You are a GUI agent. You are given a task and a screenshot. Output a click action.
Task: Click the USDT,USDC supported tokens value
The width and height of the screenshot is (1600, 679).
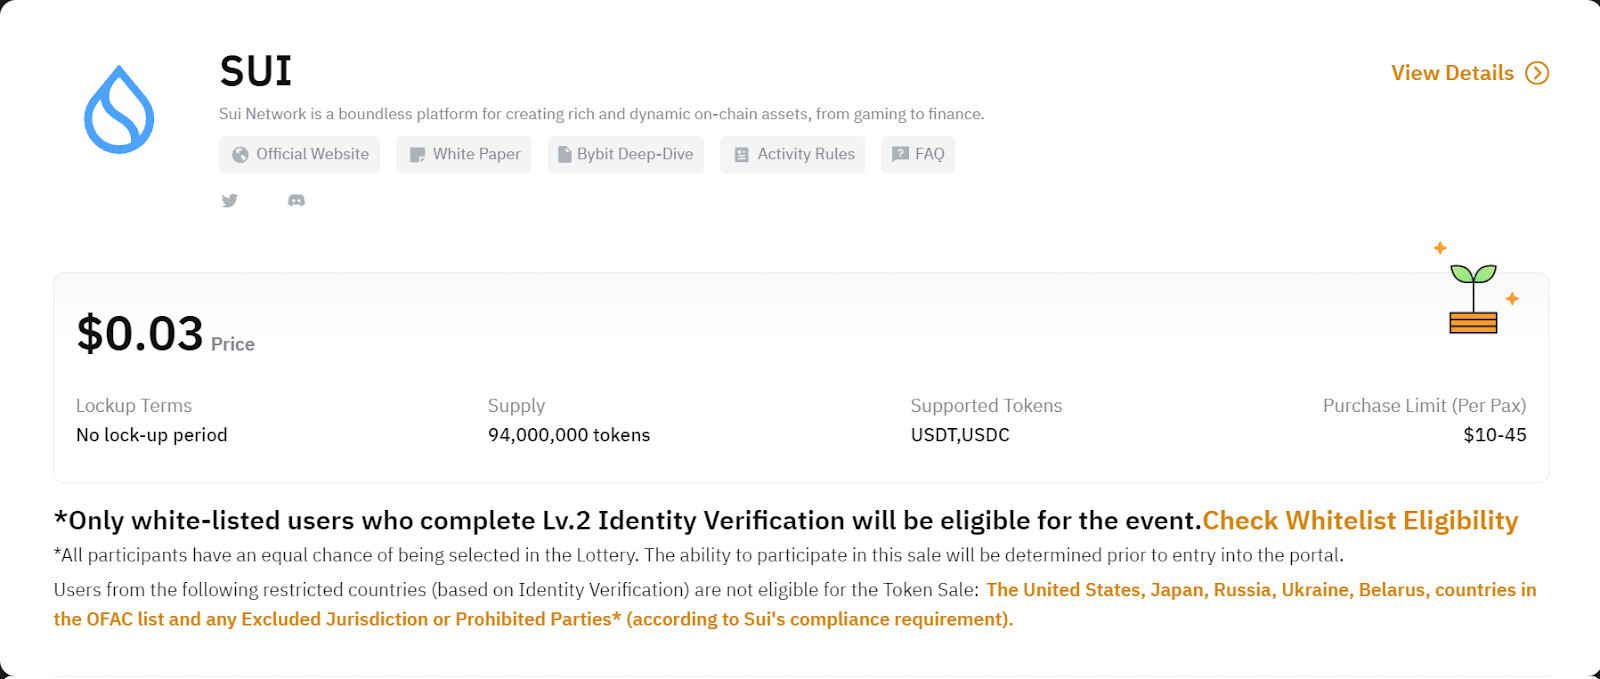point(960,435)
